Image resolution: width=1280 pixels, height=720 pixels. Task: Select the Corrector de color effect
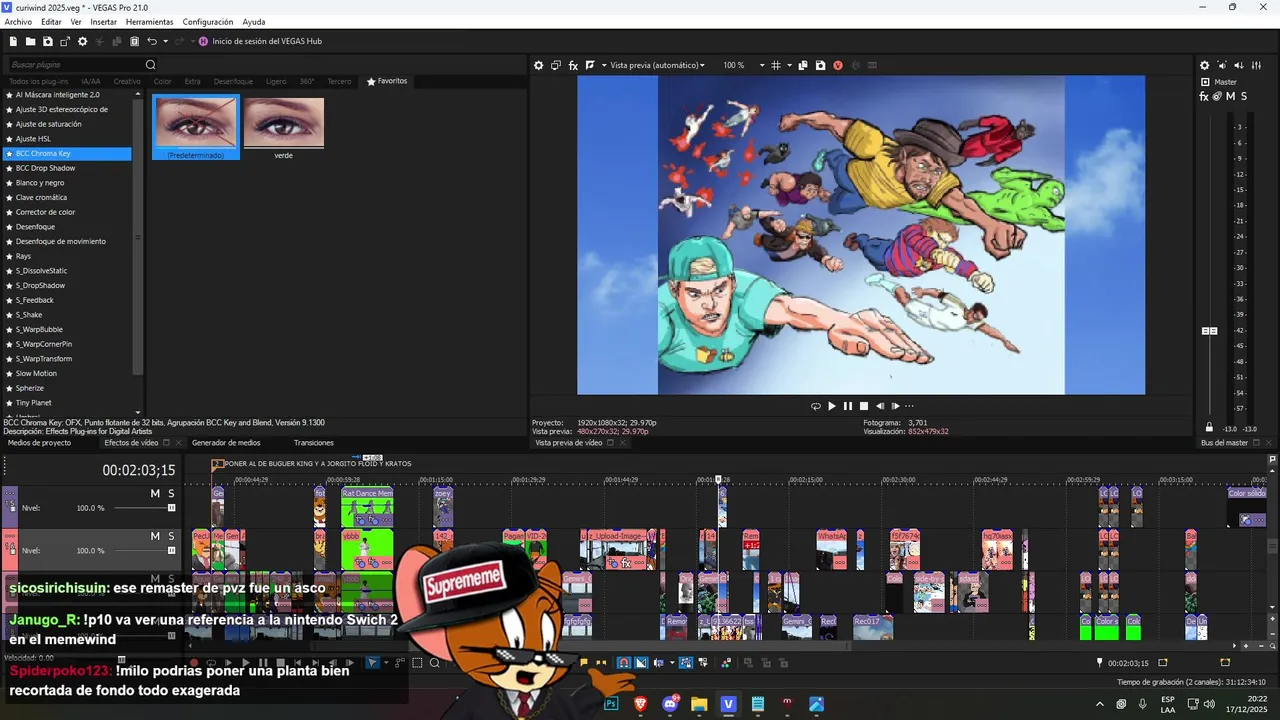tap(68, 212)
